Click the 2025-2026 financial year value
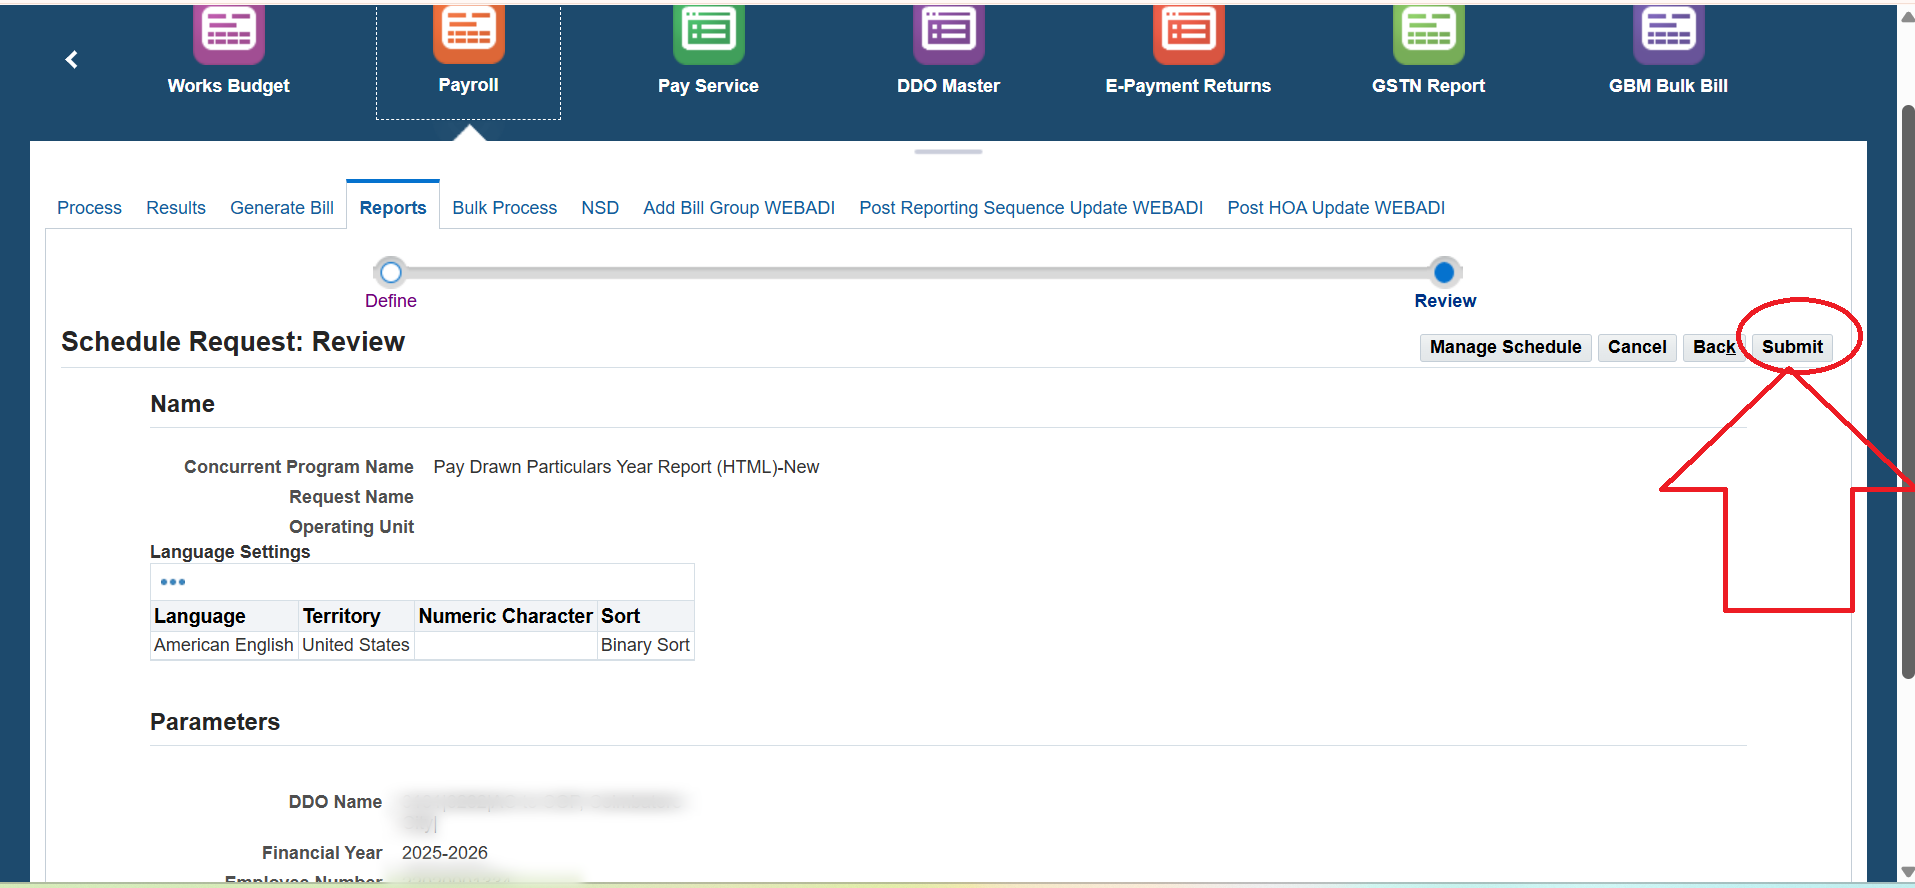Image resolution: width=1915 pixels, height=888 pixels. click(445, 853)
